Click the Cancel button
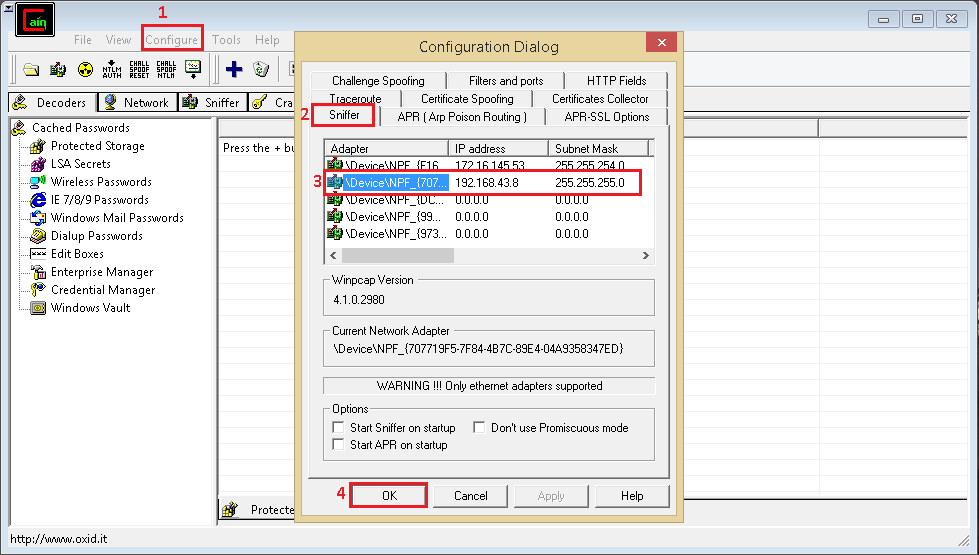Screen dimensions: 979x555 470,496
